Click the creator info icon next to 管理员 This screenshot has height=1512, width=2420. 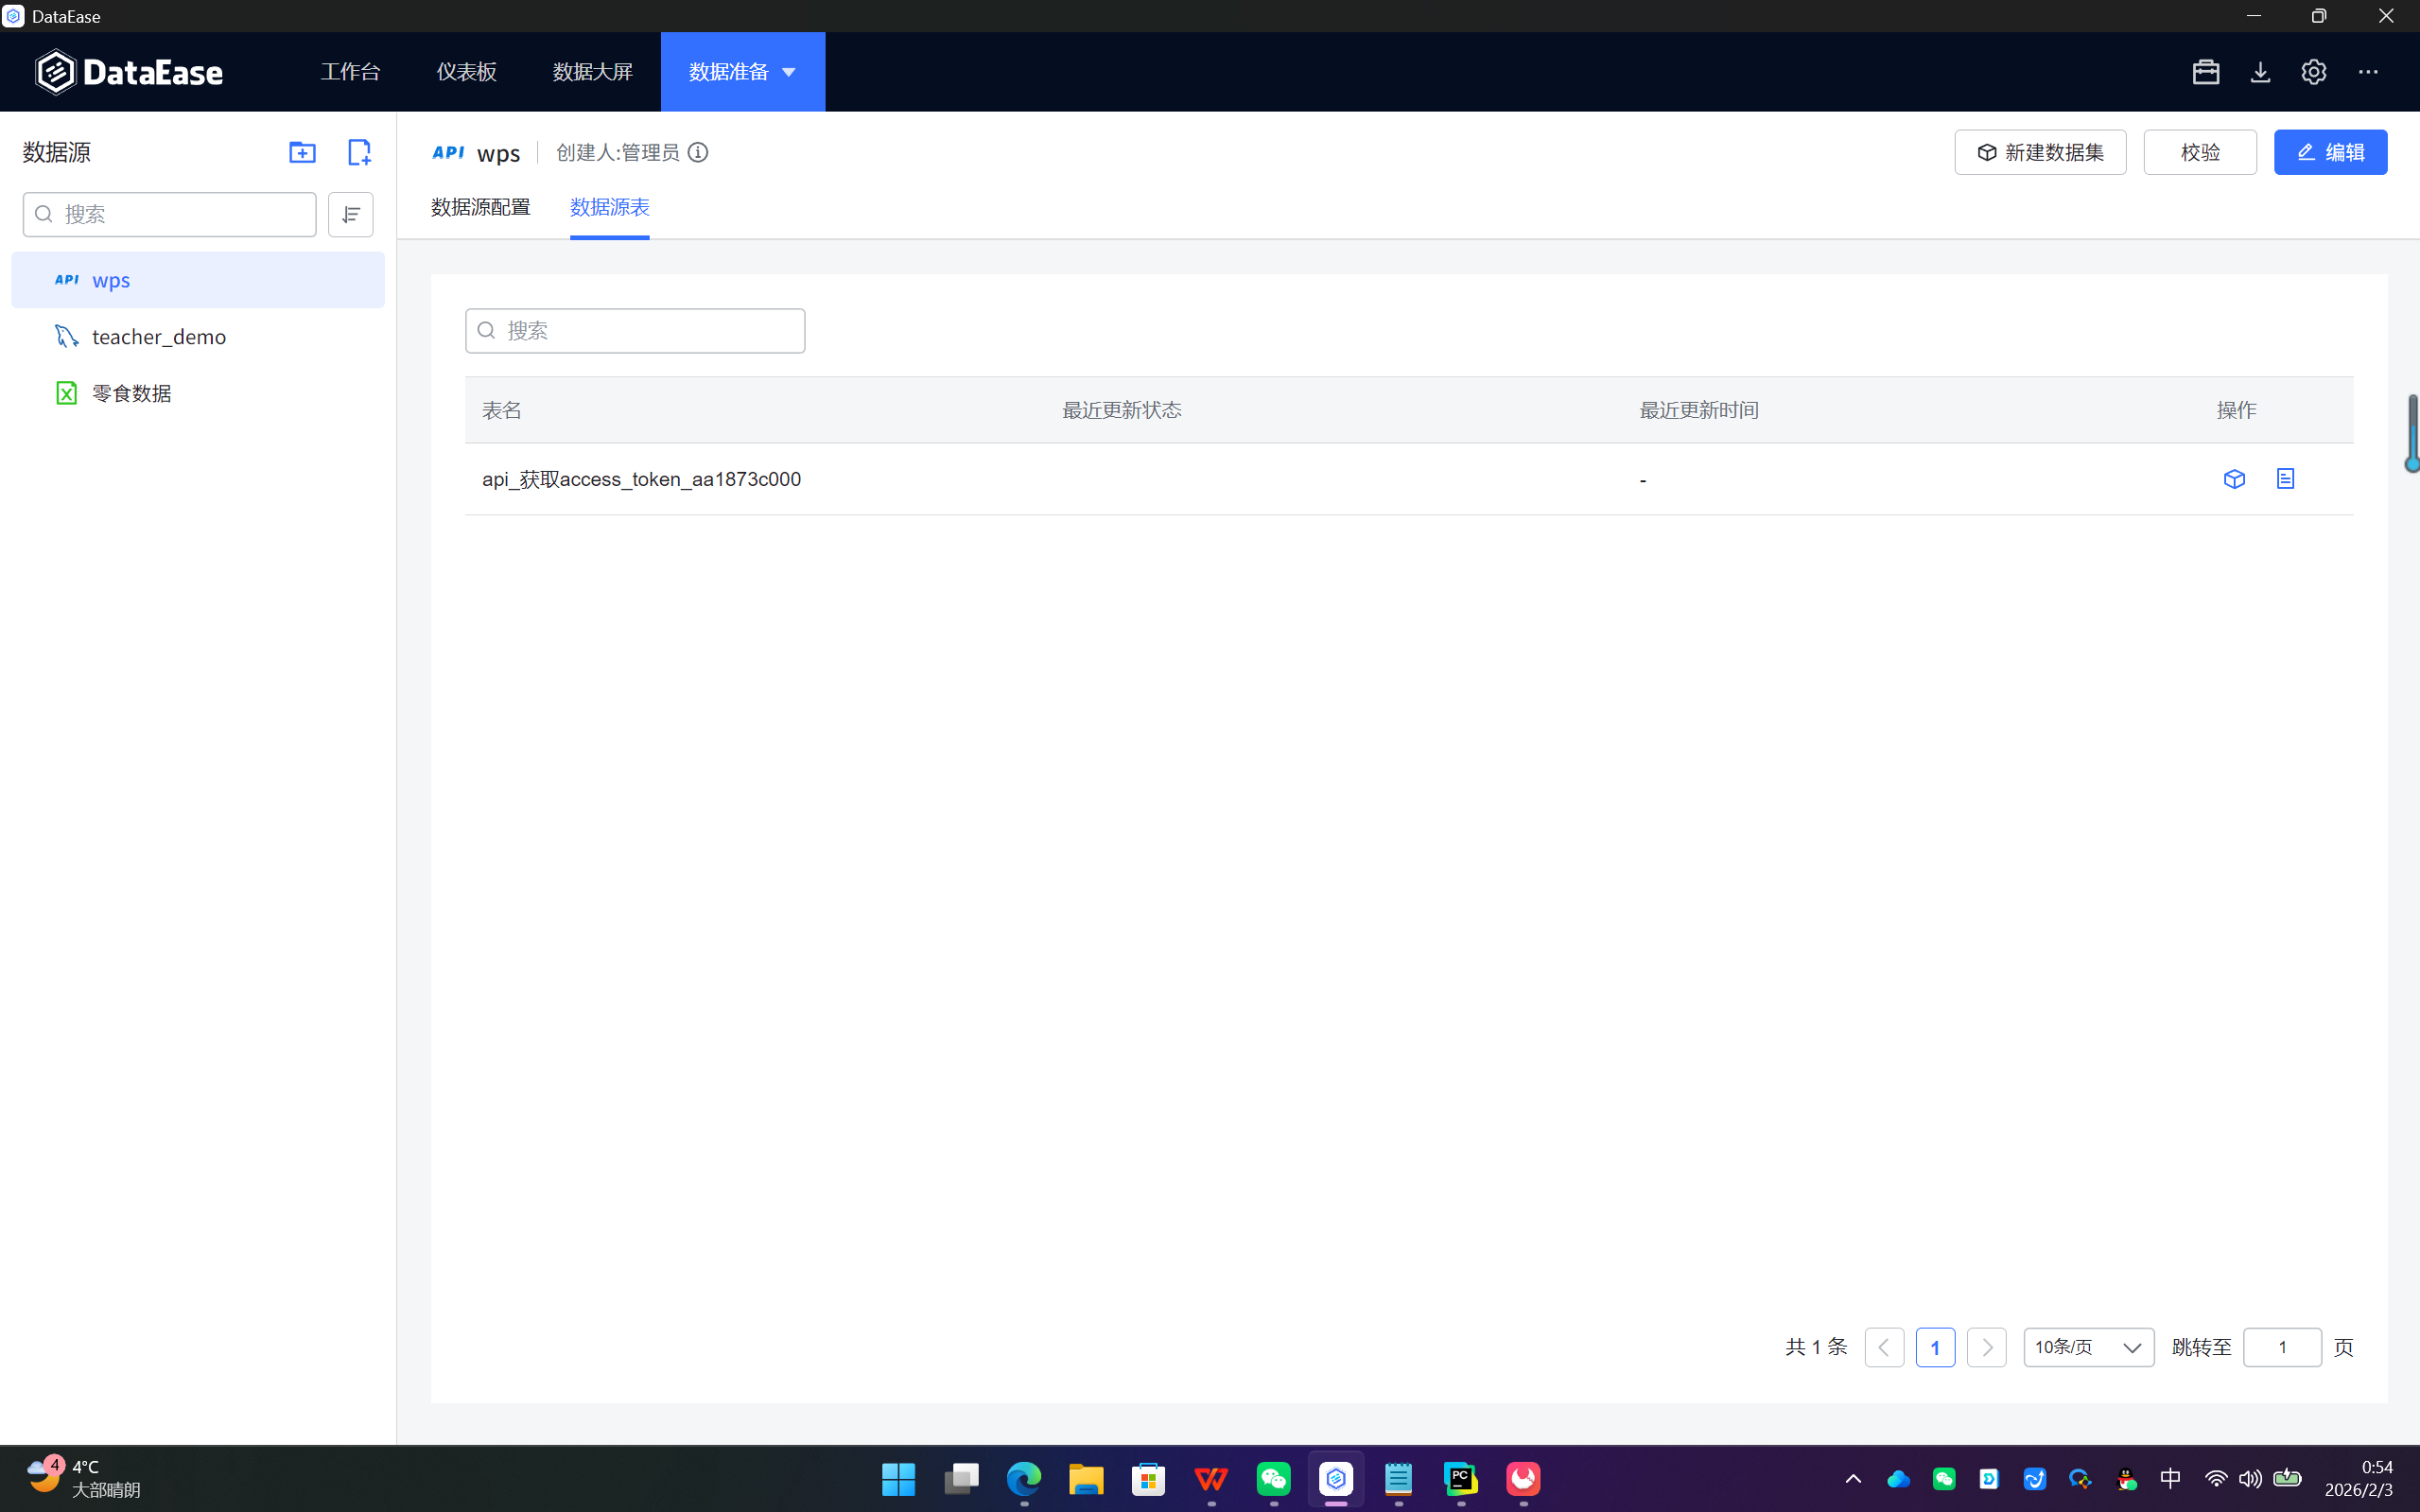(698, 152)
